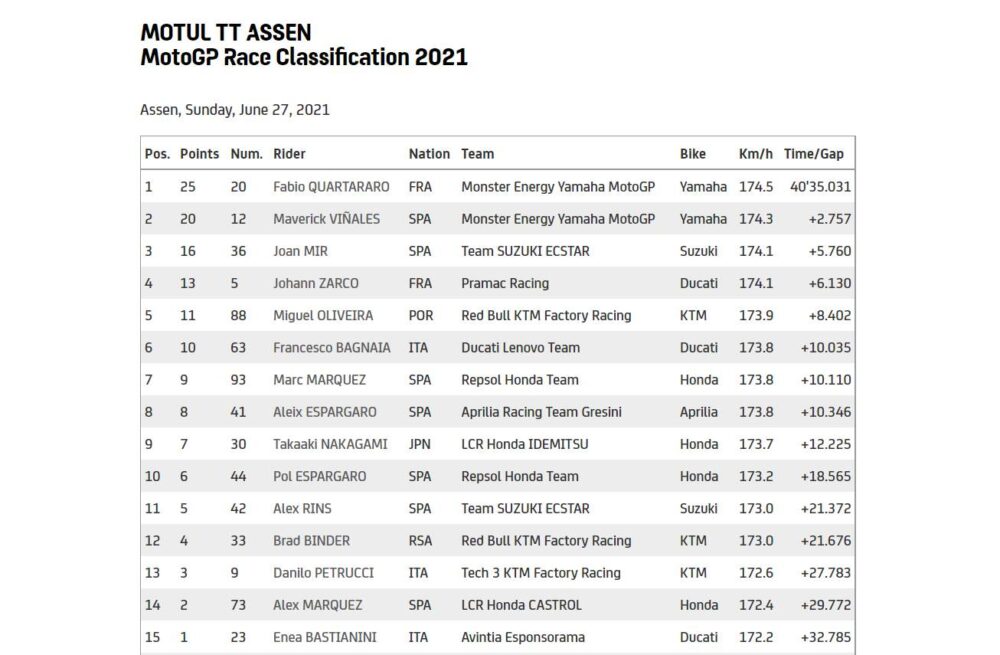Click the Pos. column header
Screen dimensions: 1000x655
point(157,154)
